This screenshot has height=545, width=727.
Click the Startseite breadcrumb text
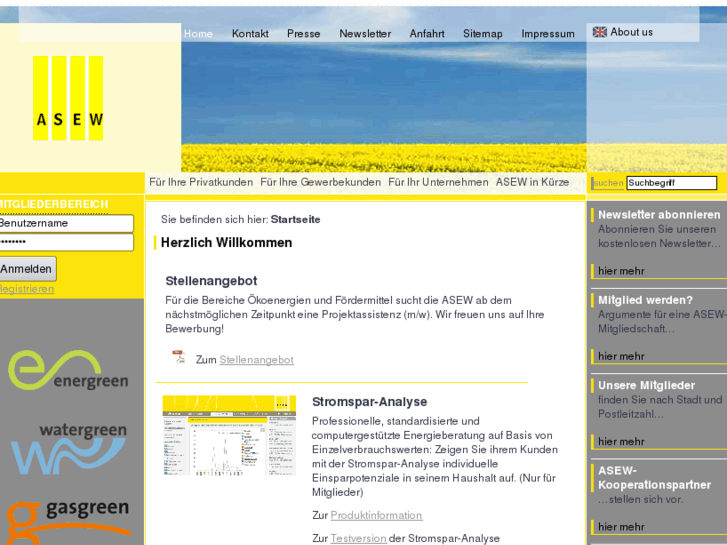295,219
